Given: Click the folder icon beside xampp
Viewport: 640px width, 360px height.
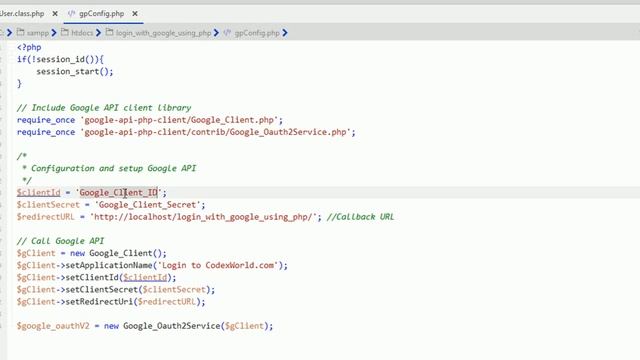Looking at the screenshot, I should pos(20,32).
